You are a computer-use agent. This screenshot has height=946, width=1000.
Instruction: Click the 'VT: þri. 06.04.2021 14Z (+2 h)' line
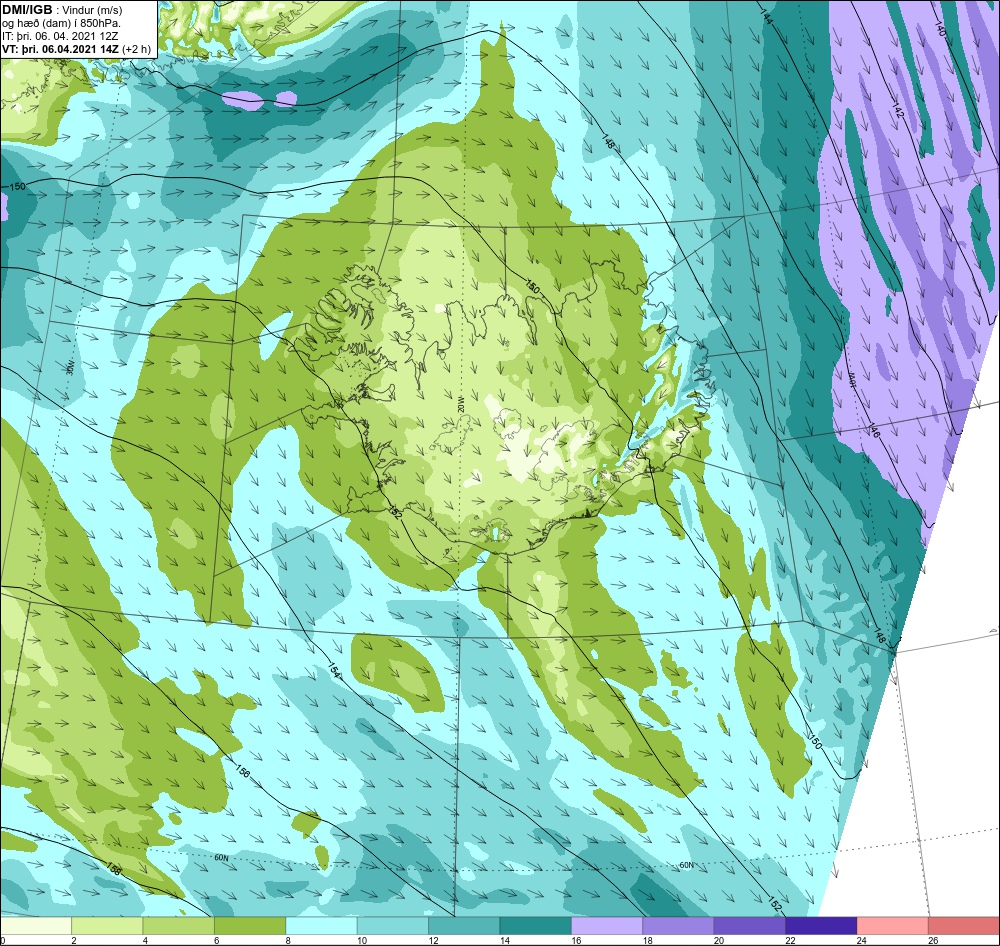click(x=77, y=49)
